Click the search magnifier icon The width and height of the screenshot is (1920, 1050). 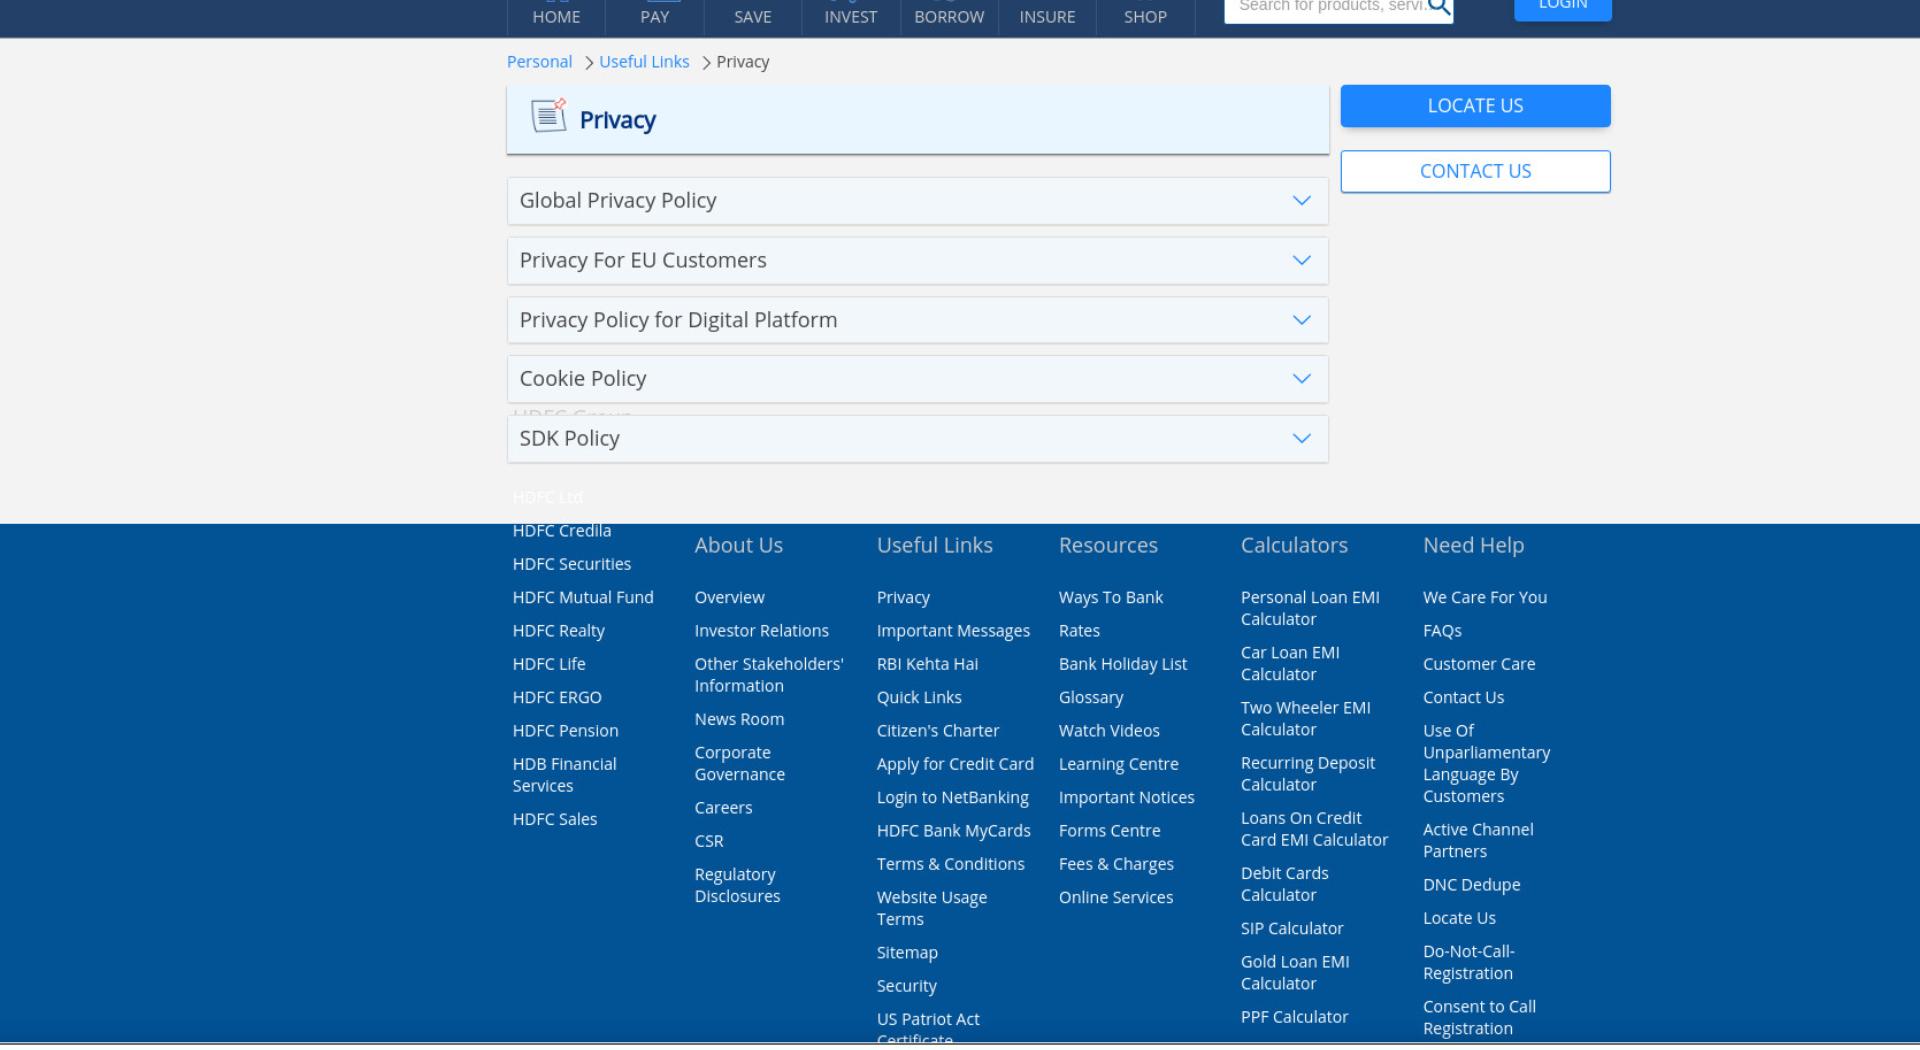coord(1439,8)
